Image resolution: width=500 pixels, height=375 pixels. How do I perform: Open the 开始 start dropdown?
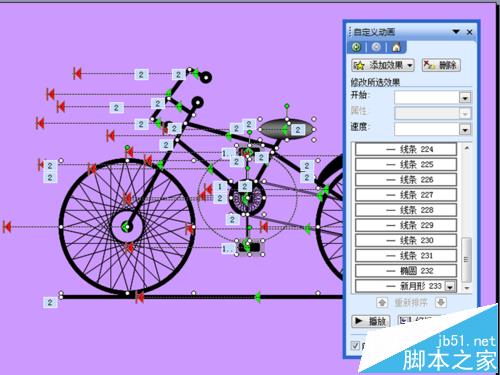click(465, 98)
